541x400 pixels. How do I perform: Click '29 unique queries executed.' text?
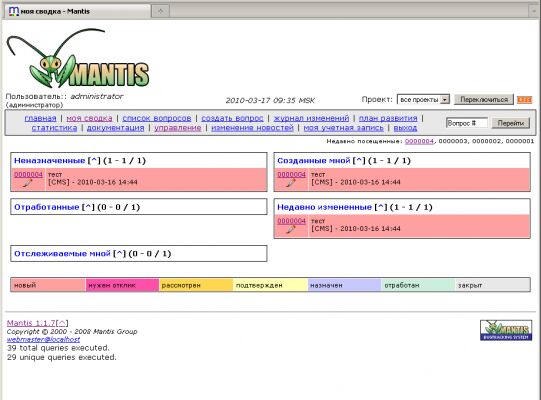pos(61,357)
